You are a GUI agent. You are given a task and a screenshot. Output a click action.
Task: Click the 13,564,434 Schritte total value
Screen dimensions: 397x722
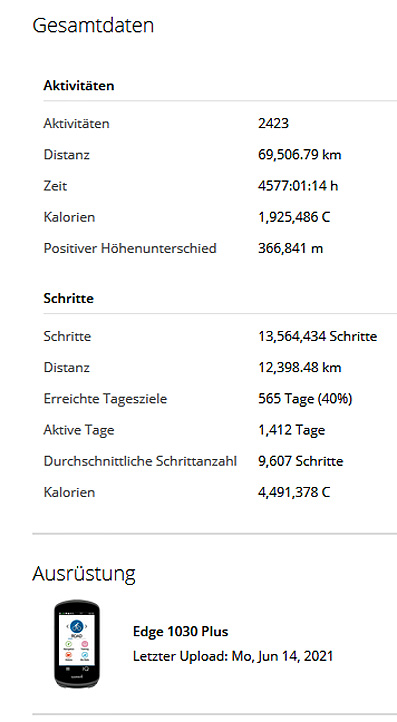[x=318, y=337]
